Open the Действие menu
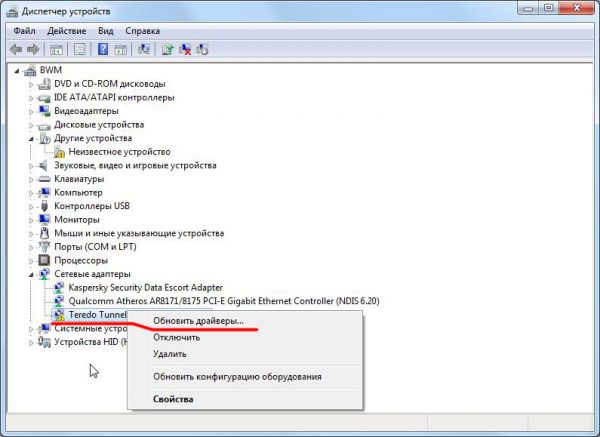The height and width of the screenshot is (437, 600). 67,31
